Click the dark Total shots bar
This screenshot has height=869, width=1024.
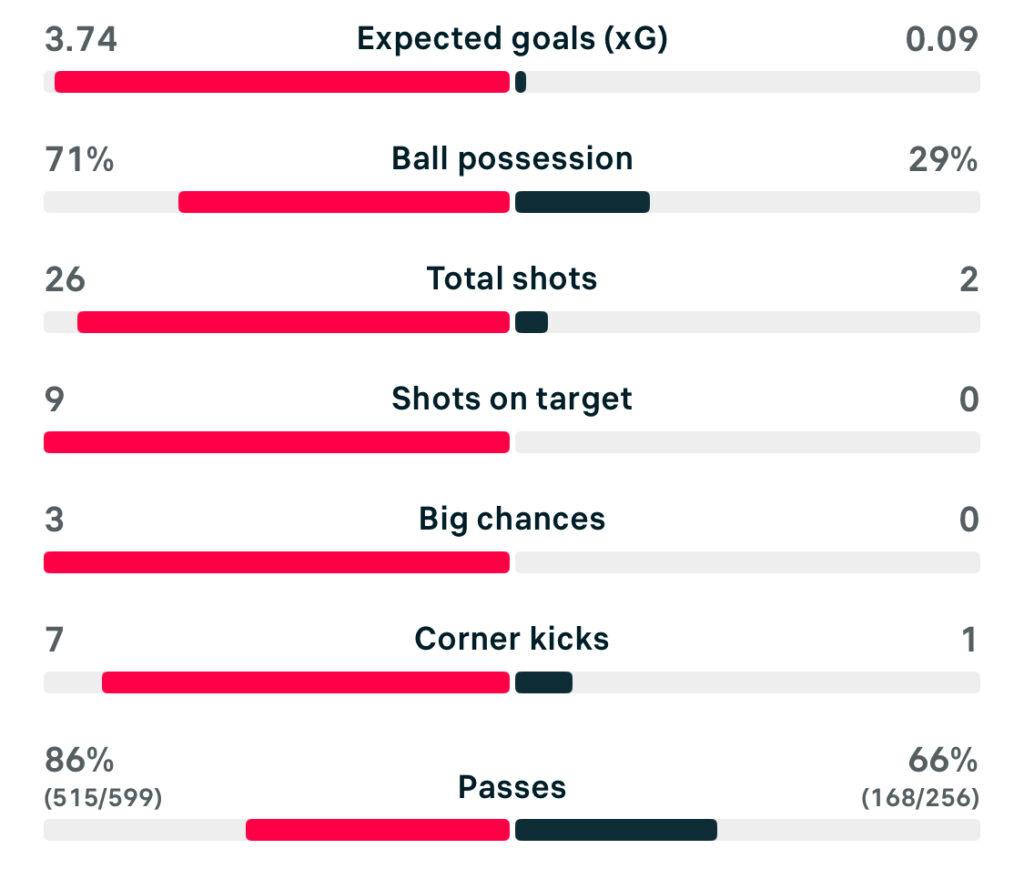(x=531, y=322)
